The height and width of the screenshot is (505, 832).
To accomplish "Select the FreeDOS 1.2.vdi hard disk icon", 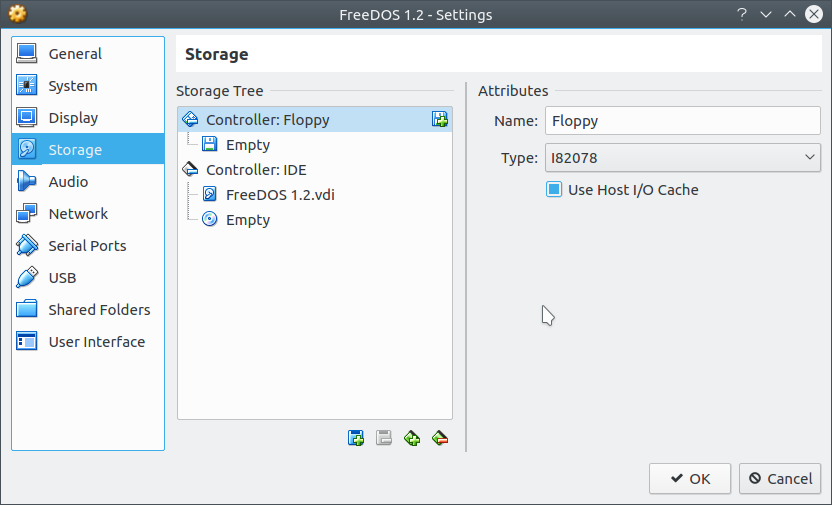I will (210, 194).
